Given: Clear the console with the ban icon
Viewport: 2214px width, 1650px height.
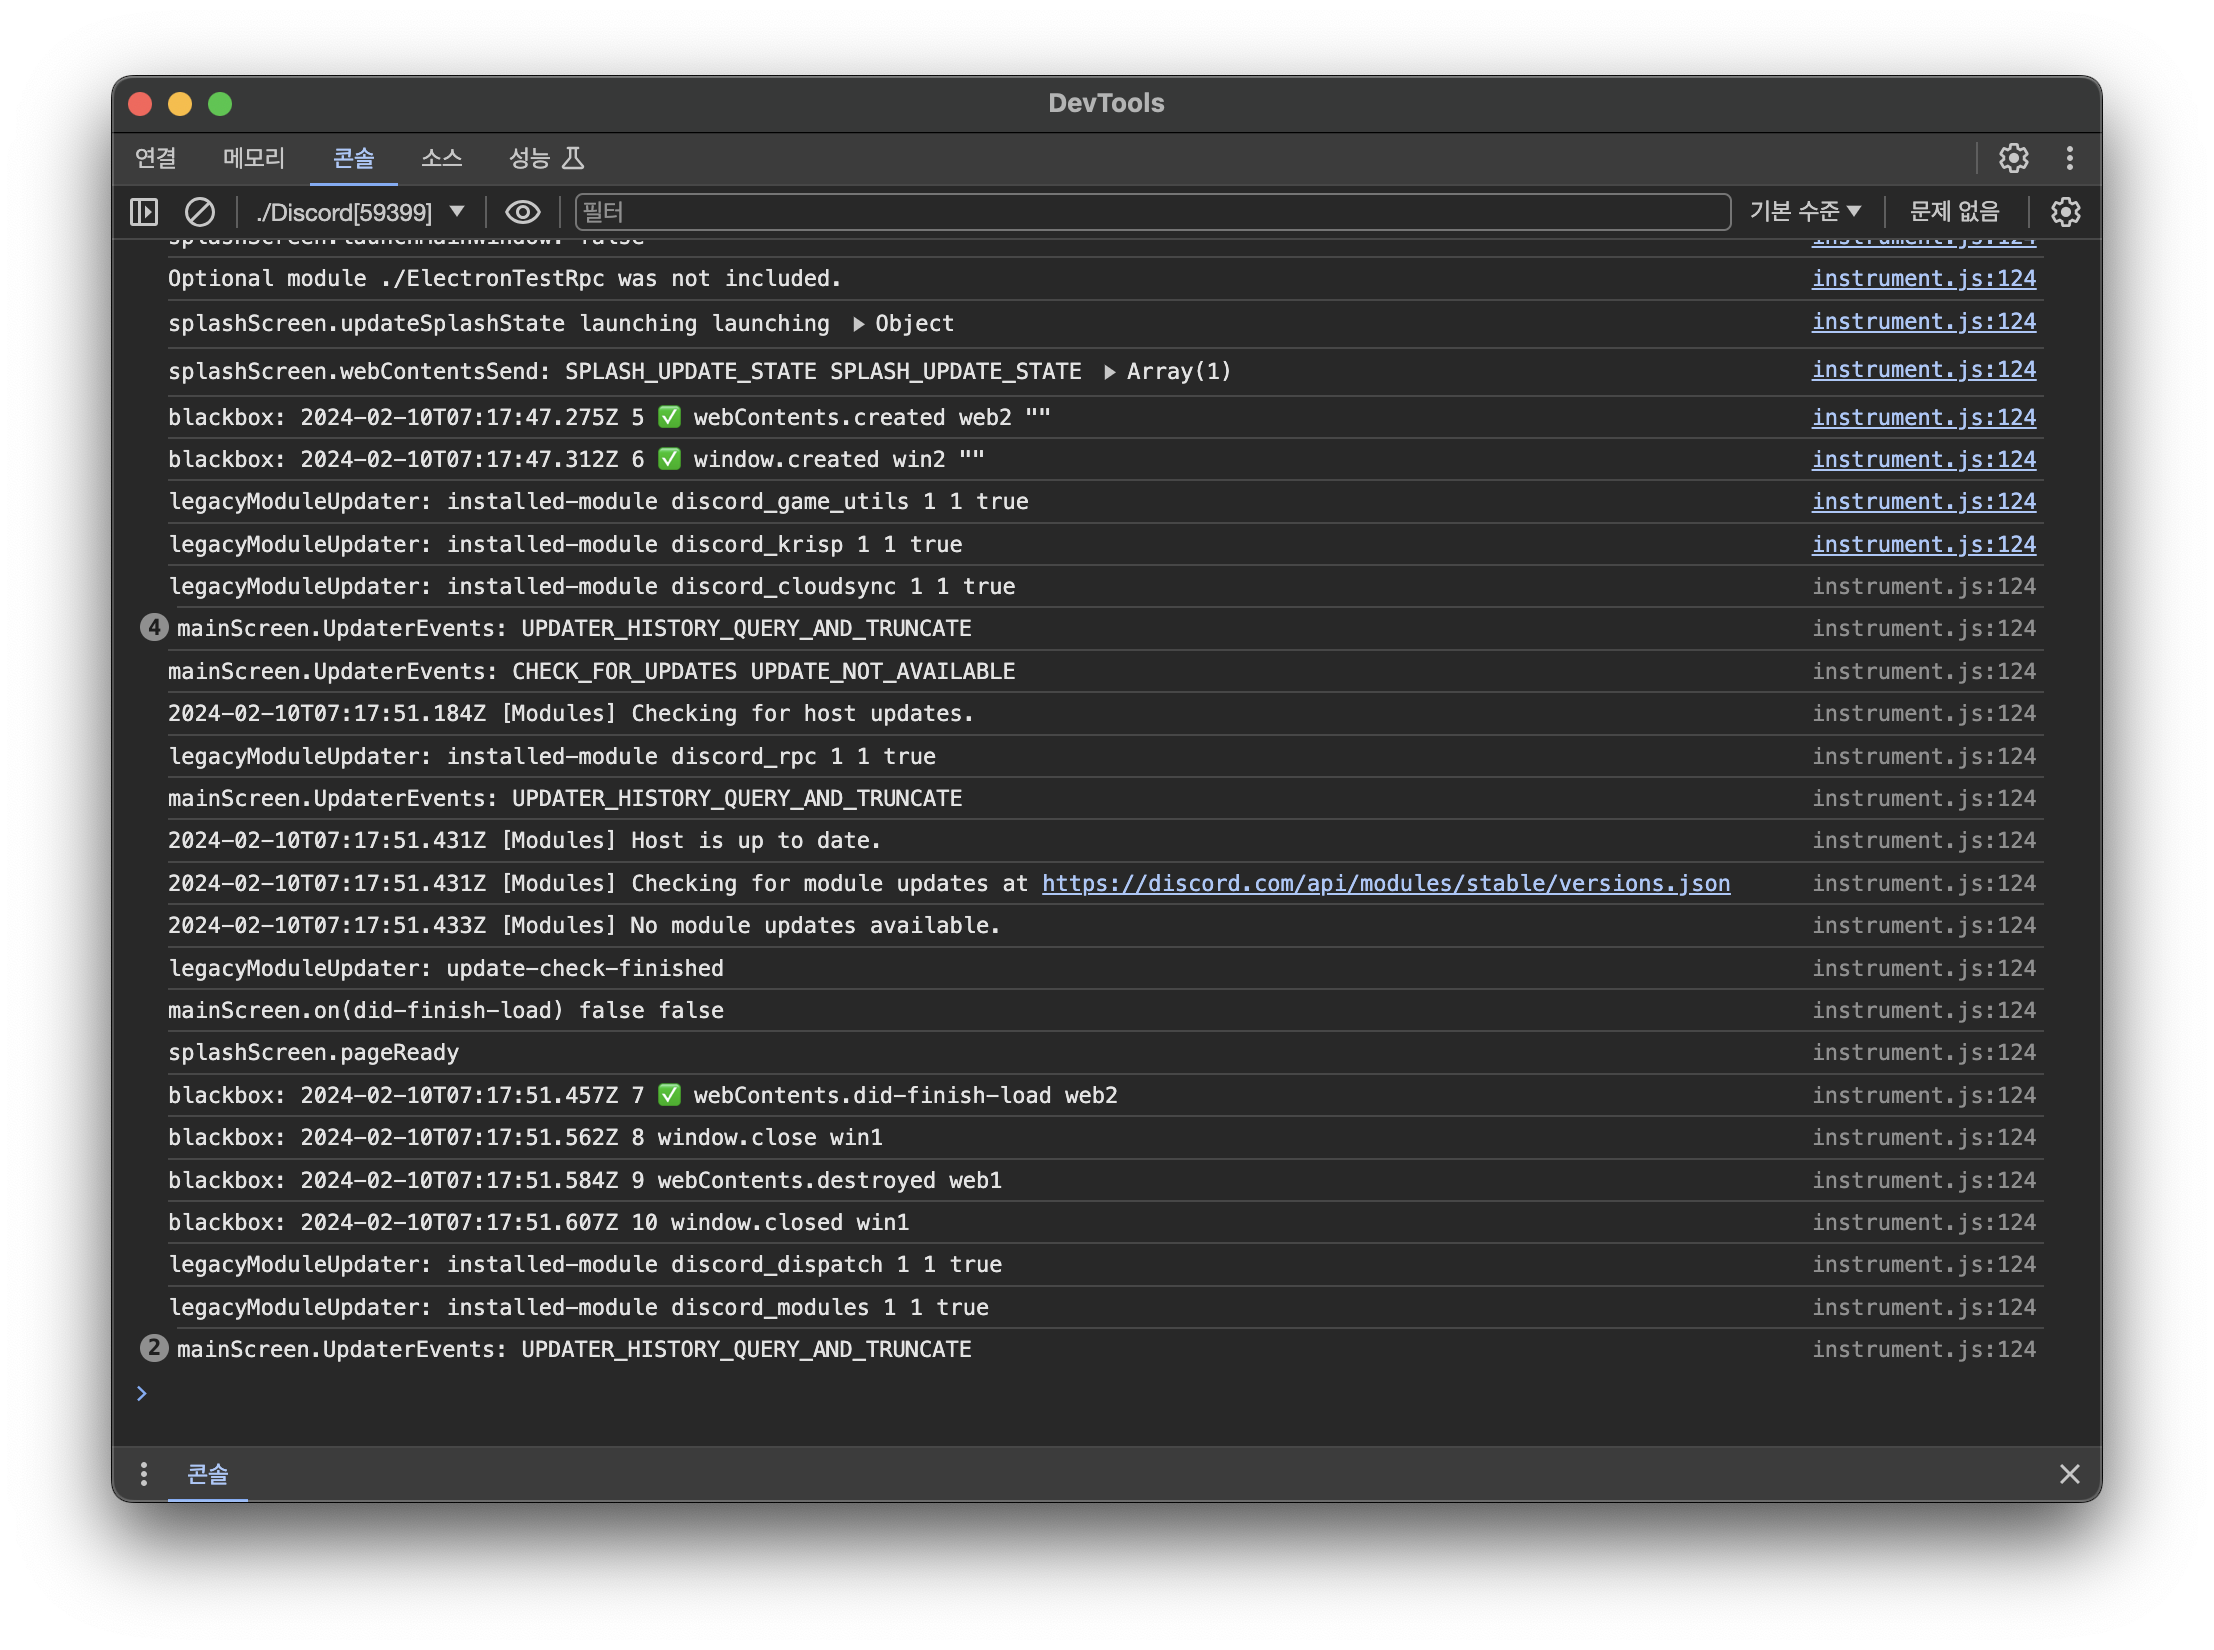Looking at the screenshot, I should [x=200, y=212].
